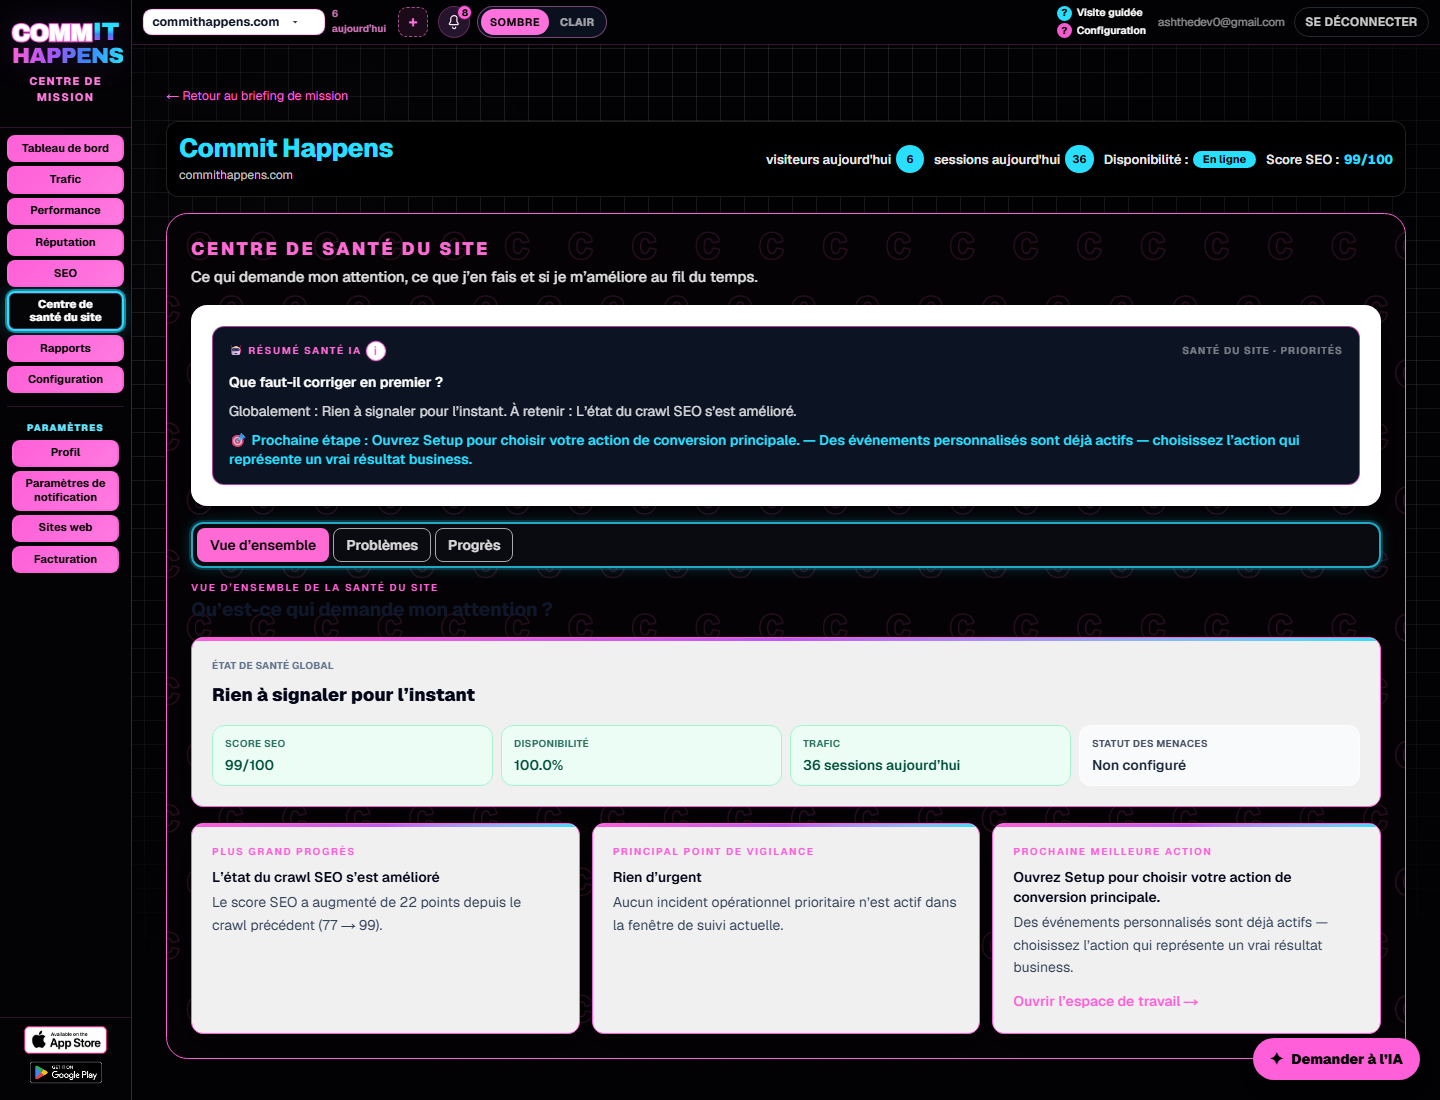Click the Statut des menaces card
This screenshot has height=1100, width=1440.
1219,755
